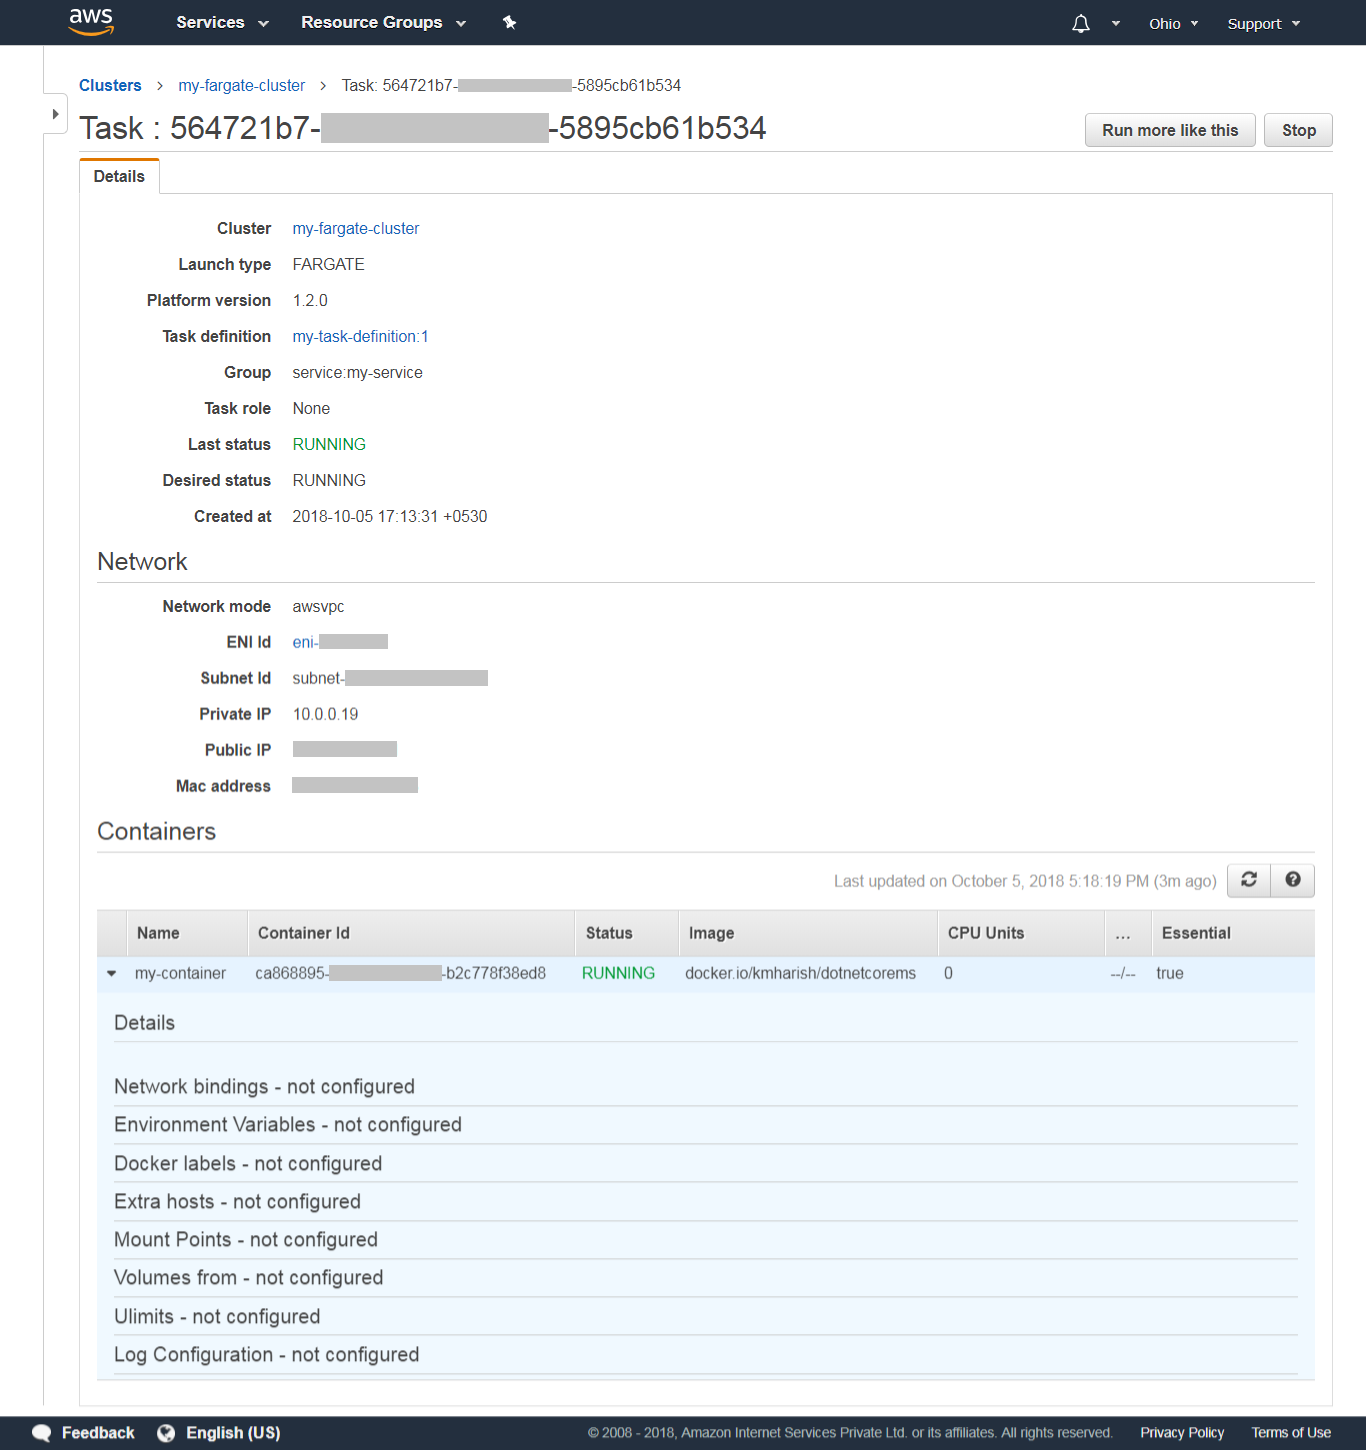Open the Services dropdown menu

(x=222, y=22)
